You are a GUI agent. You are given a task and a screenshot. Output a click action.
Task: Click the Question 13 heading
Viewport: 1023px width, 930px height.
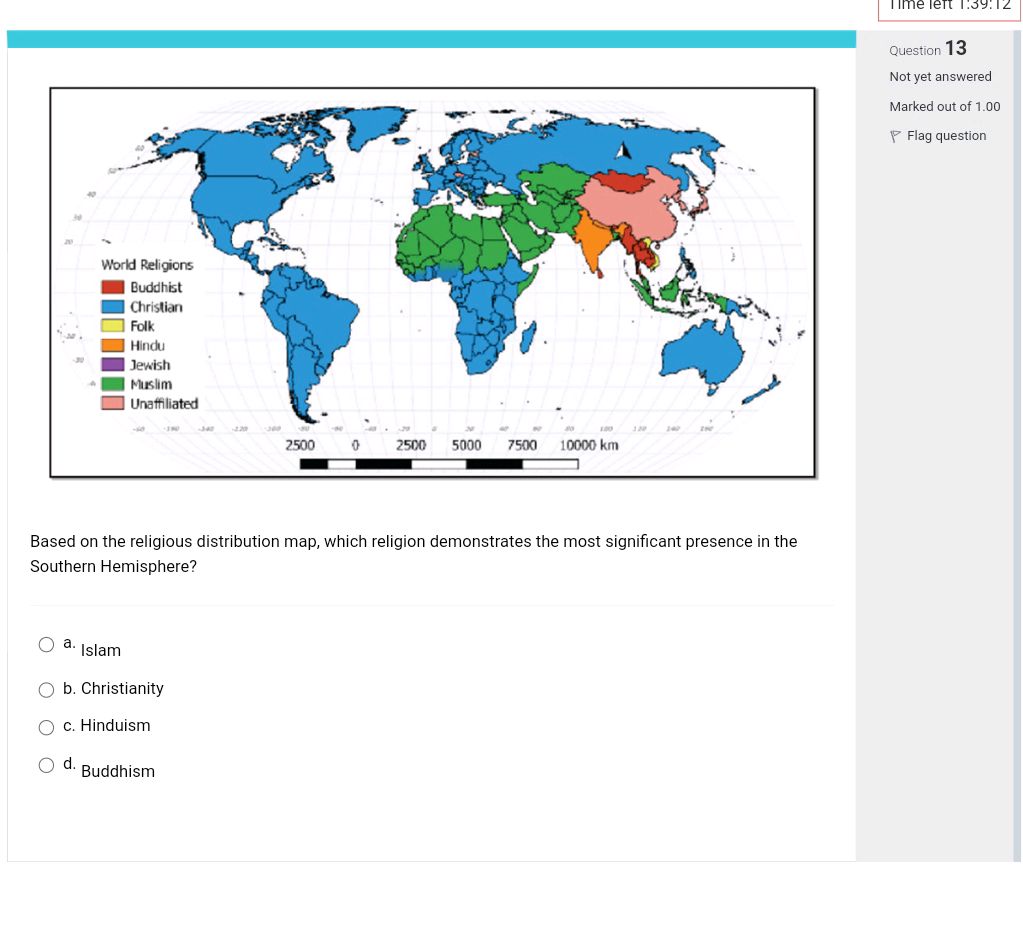tap(929, 48)
